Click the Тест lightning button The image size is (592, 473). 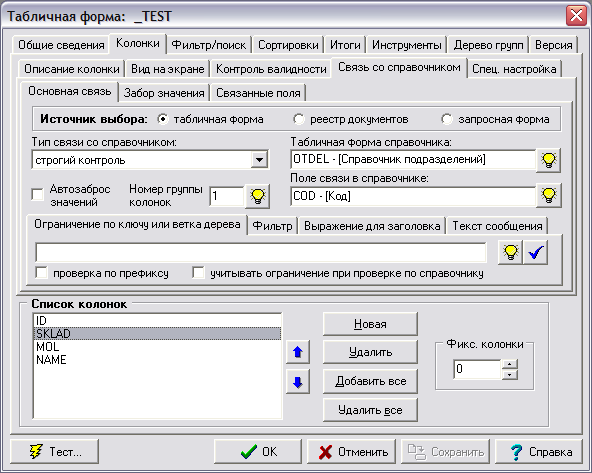click(55, 451)
